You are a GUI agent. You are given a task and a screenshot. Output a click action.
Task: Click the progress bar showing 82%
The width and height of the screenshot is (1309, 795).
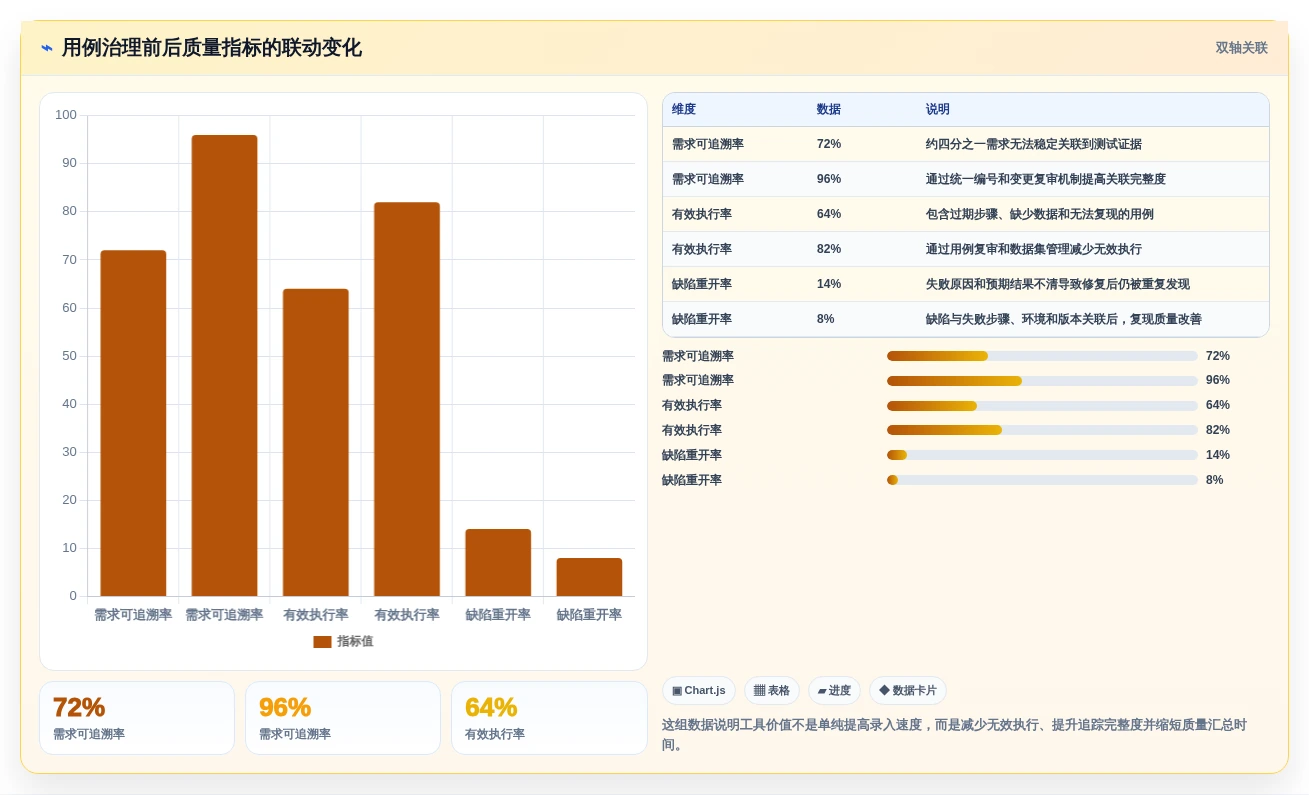[x=1042, y=430]
